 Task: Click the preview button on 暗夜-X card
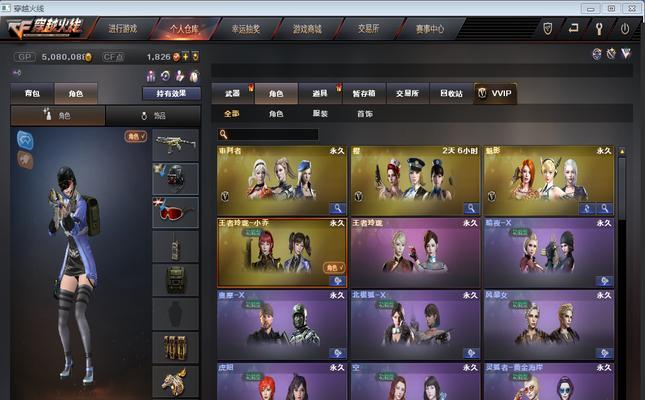click(x=605, y=281)
